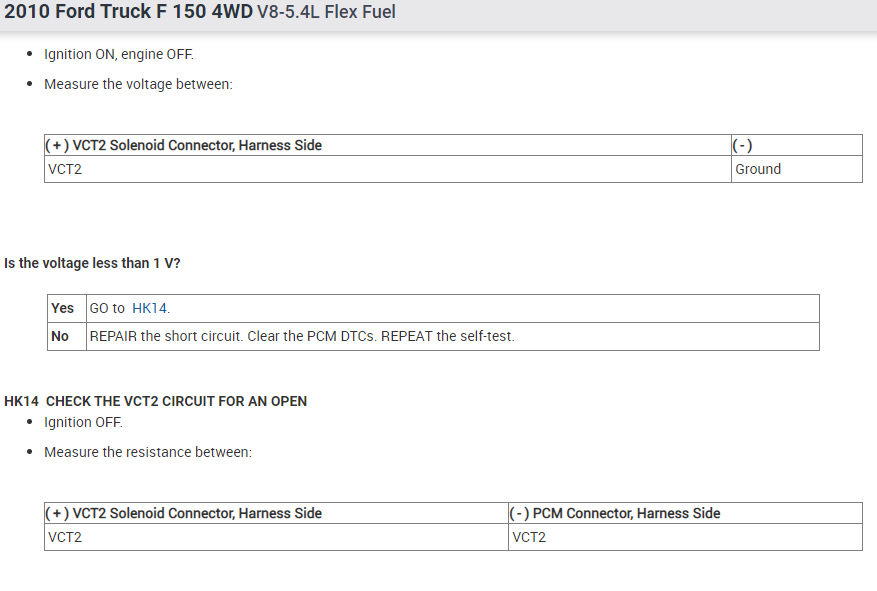Click the Ground cell

tap(758, 169)
